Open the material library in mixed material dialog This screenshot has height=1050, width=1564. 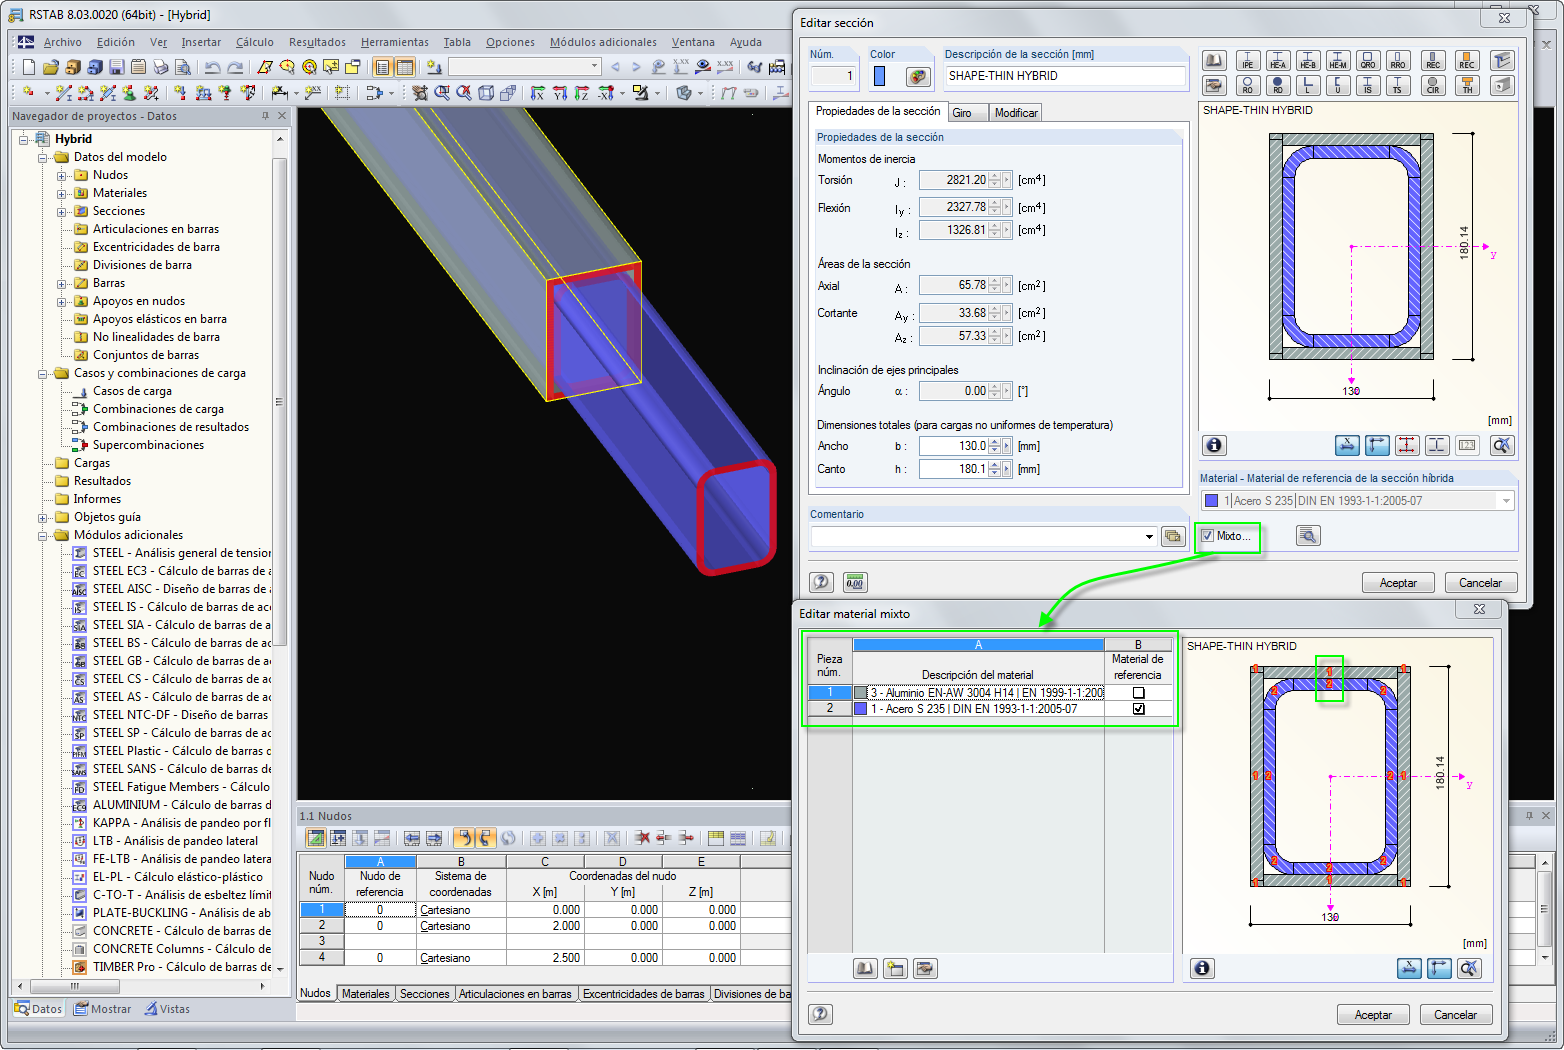[x=865, y=968]
